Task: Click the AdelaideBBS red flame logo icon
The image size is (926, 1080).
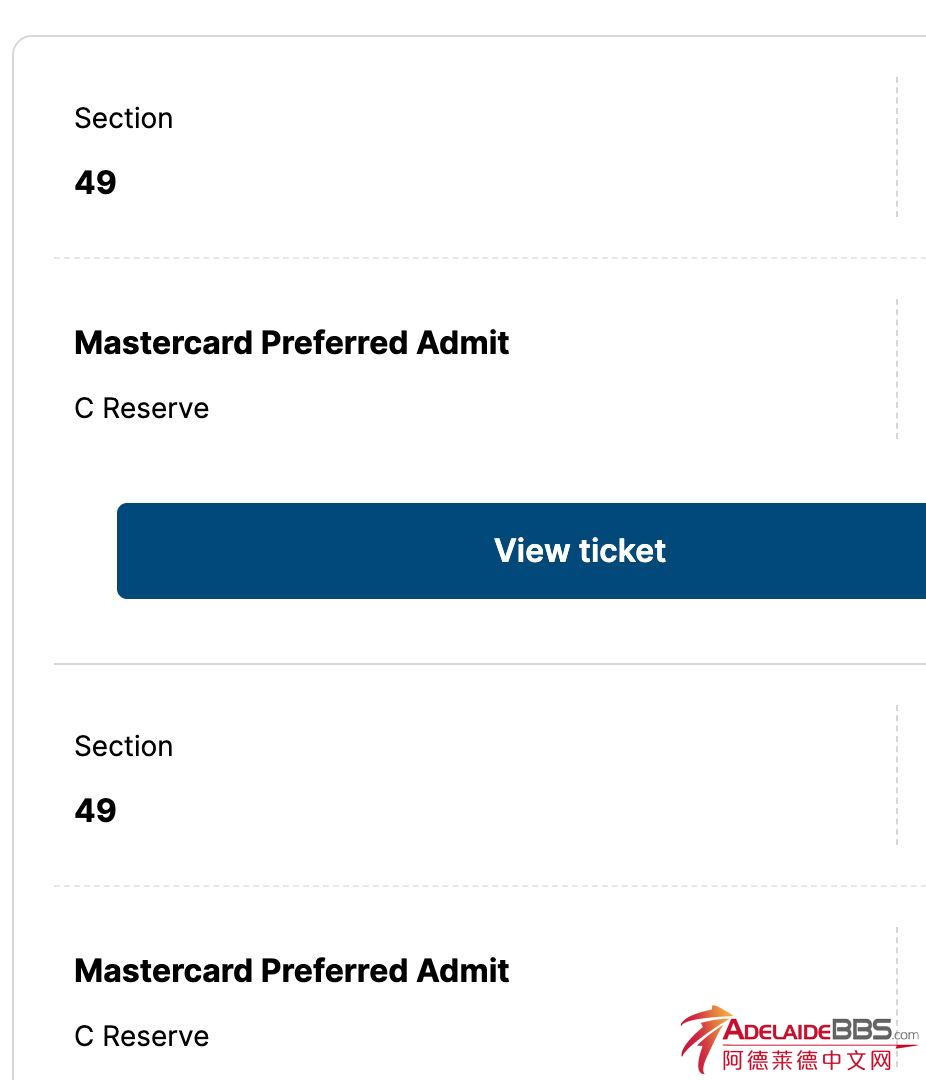Action: coord(700,1040)
